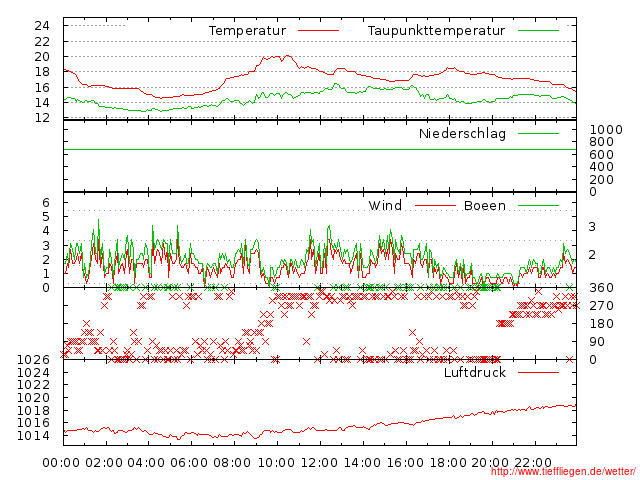
Task: Click the 360 wind direction axis value
Action: 601,288
